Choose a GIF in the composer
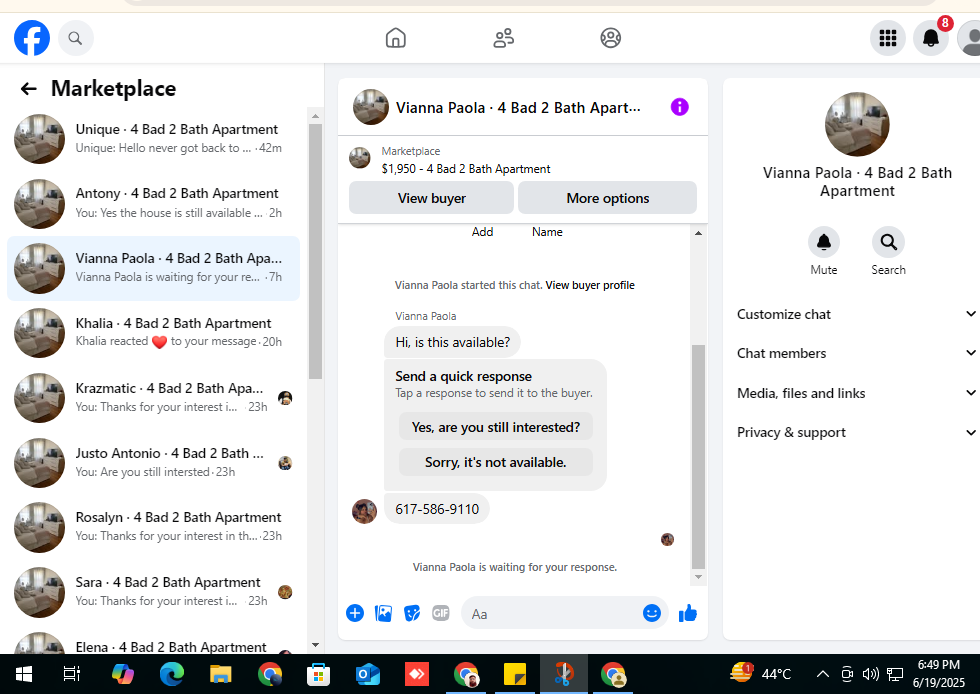The height and width of the screenshot is (694, 980). 441,613
